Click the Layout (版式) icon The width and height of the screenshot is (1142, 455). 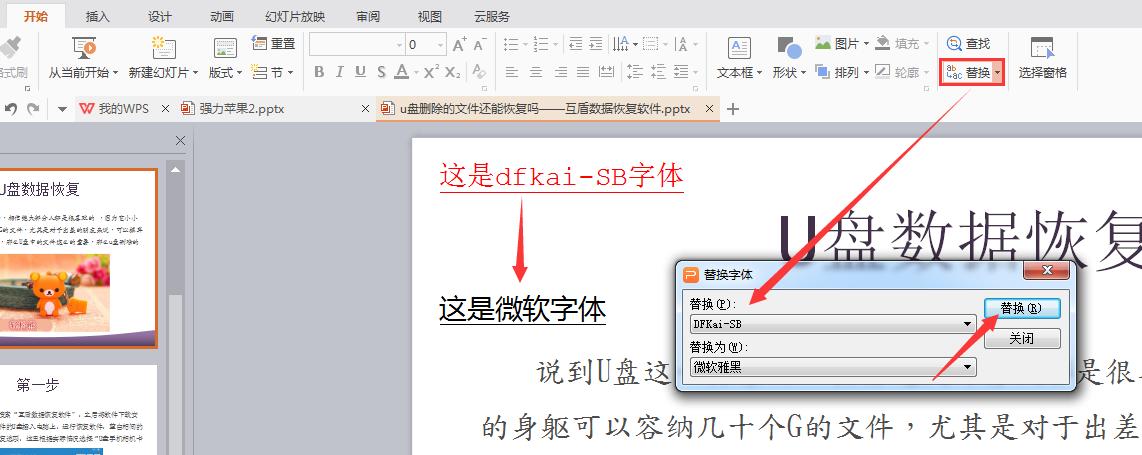point(225,48)
